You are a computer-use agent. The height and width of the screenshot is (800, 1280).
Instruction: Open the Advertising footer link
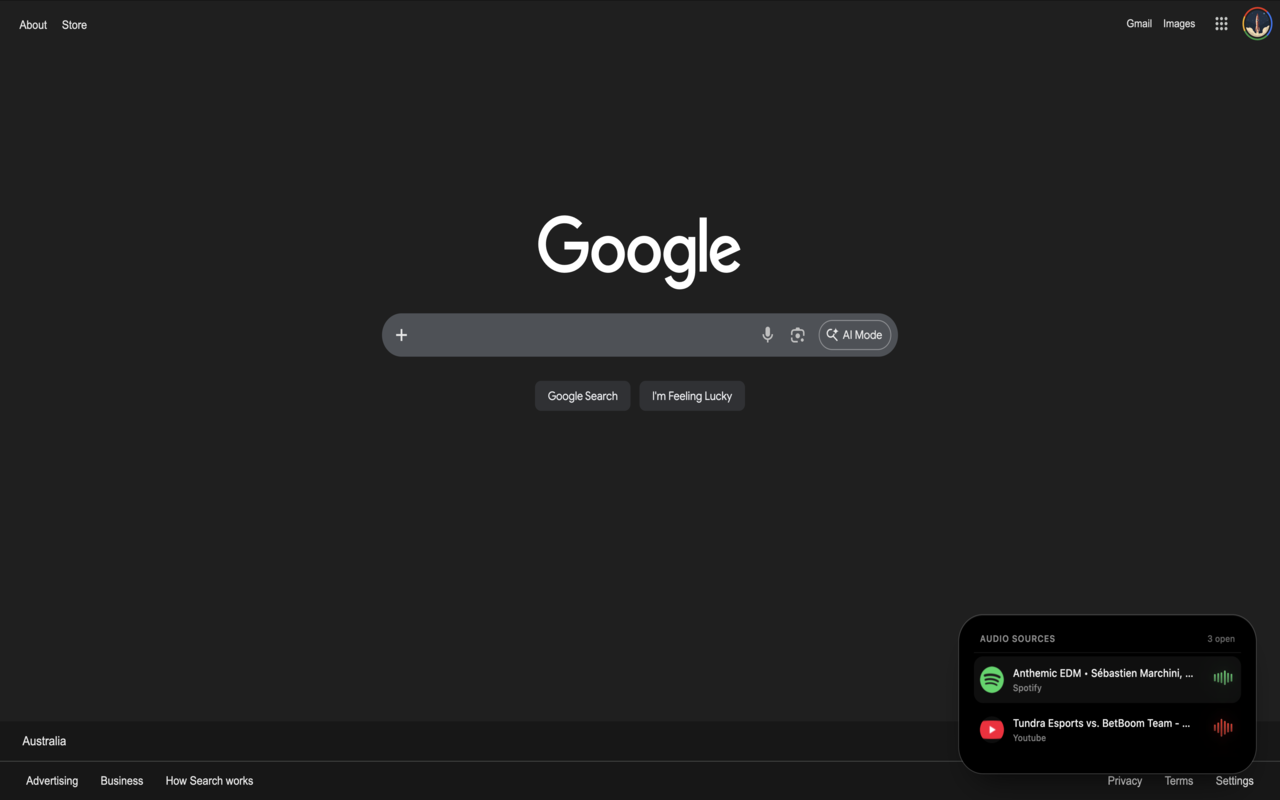coord(52,781)
